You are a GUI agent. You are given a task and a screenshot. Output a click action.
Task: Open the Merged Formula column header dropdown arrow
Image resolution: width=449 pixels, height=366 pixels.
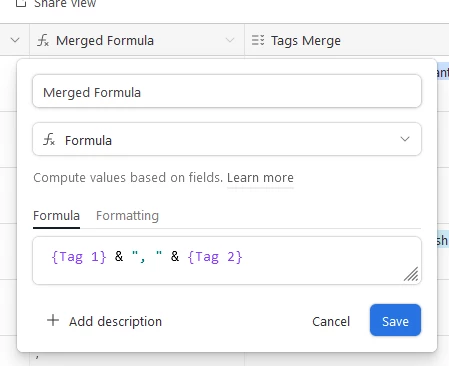[230, 40]
